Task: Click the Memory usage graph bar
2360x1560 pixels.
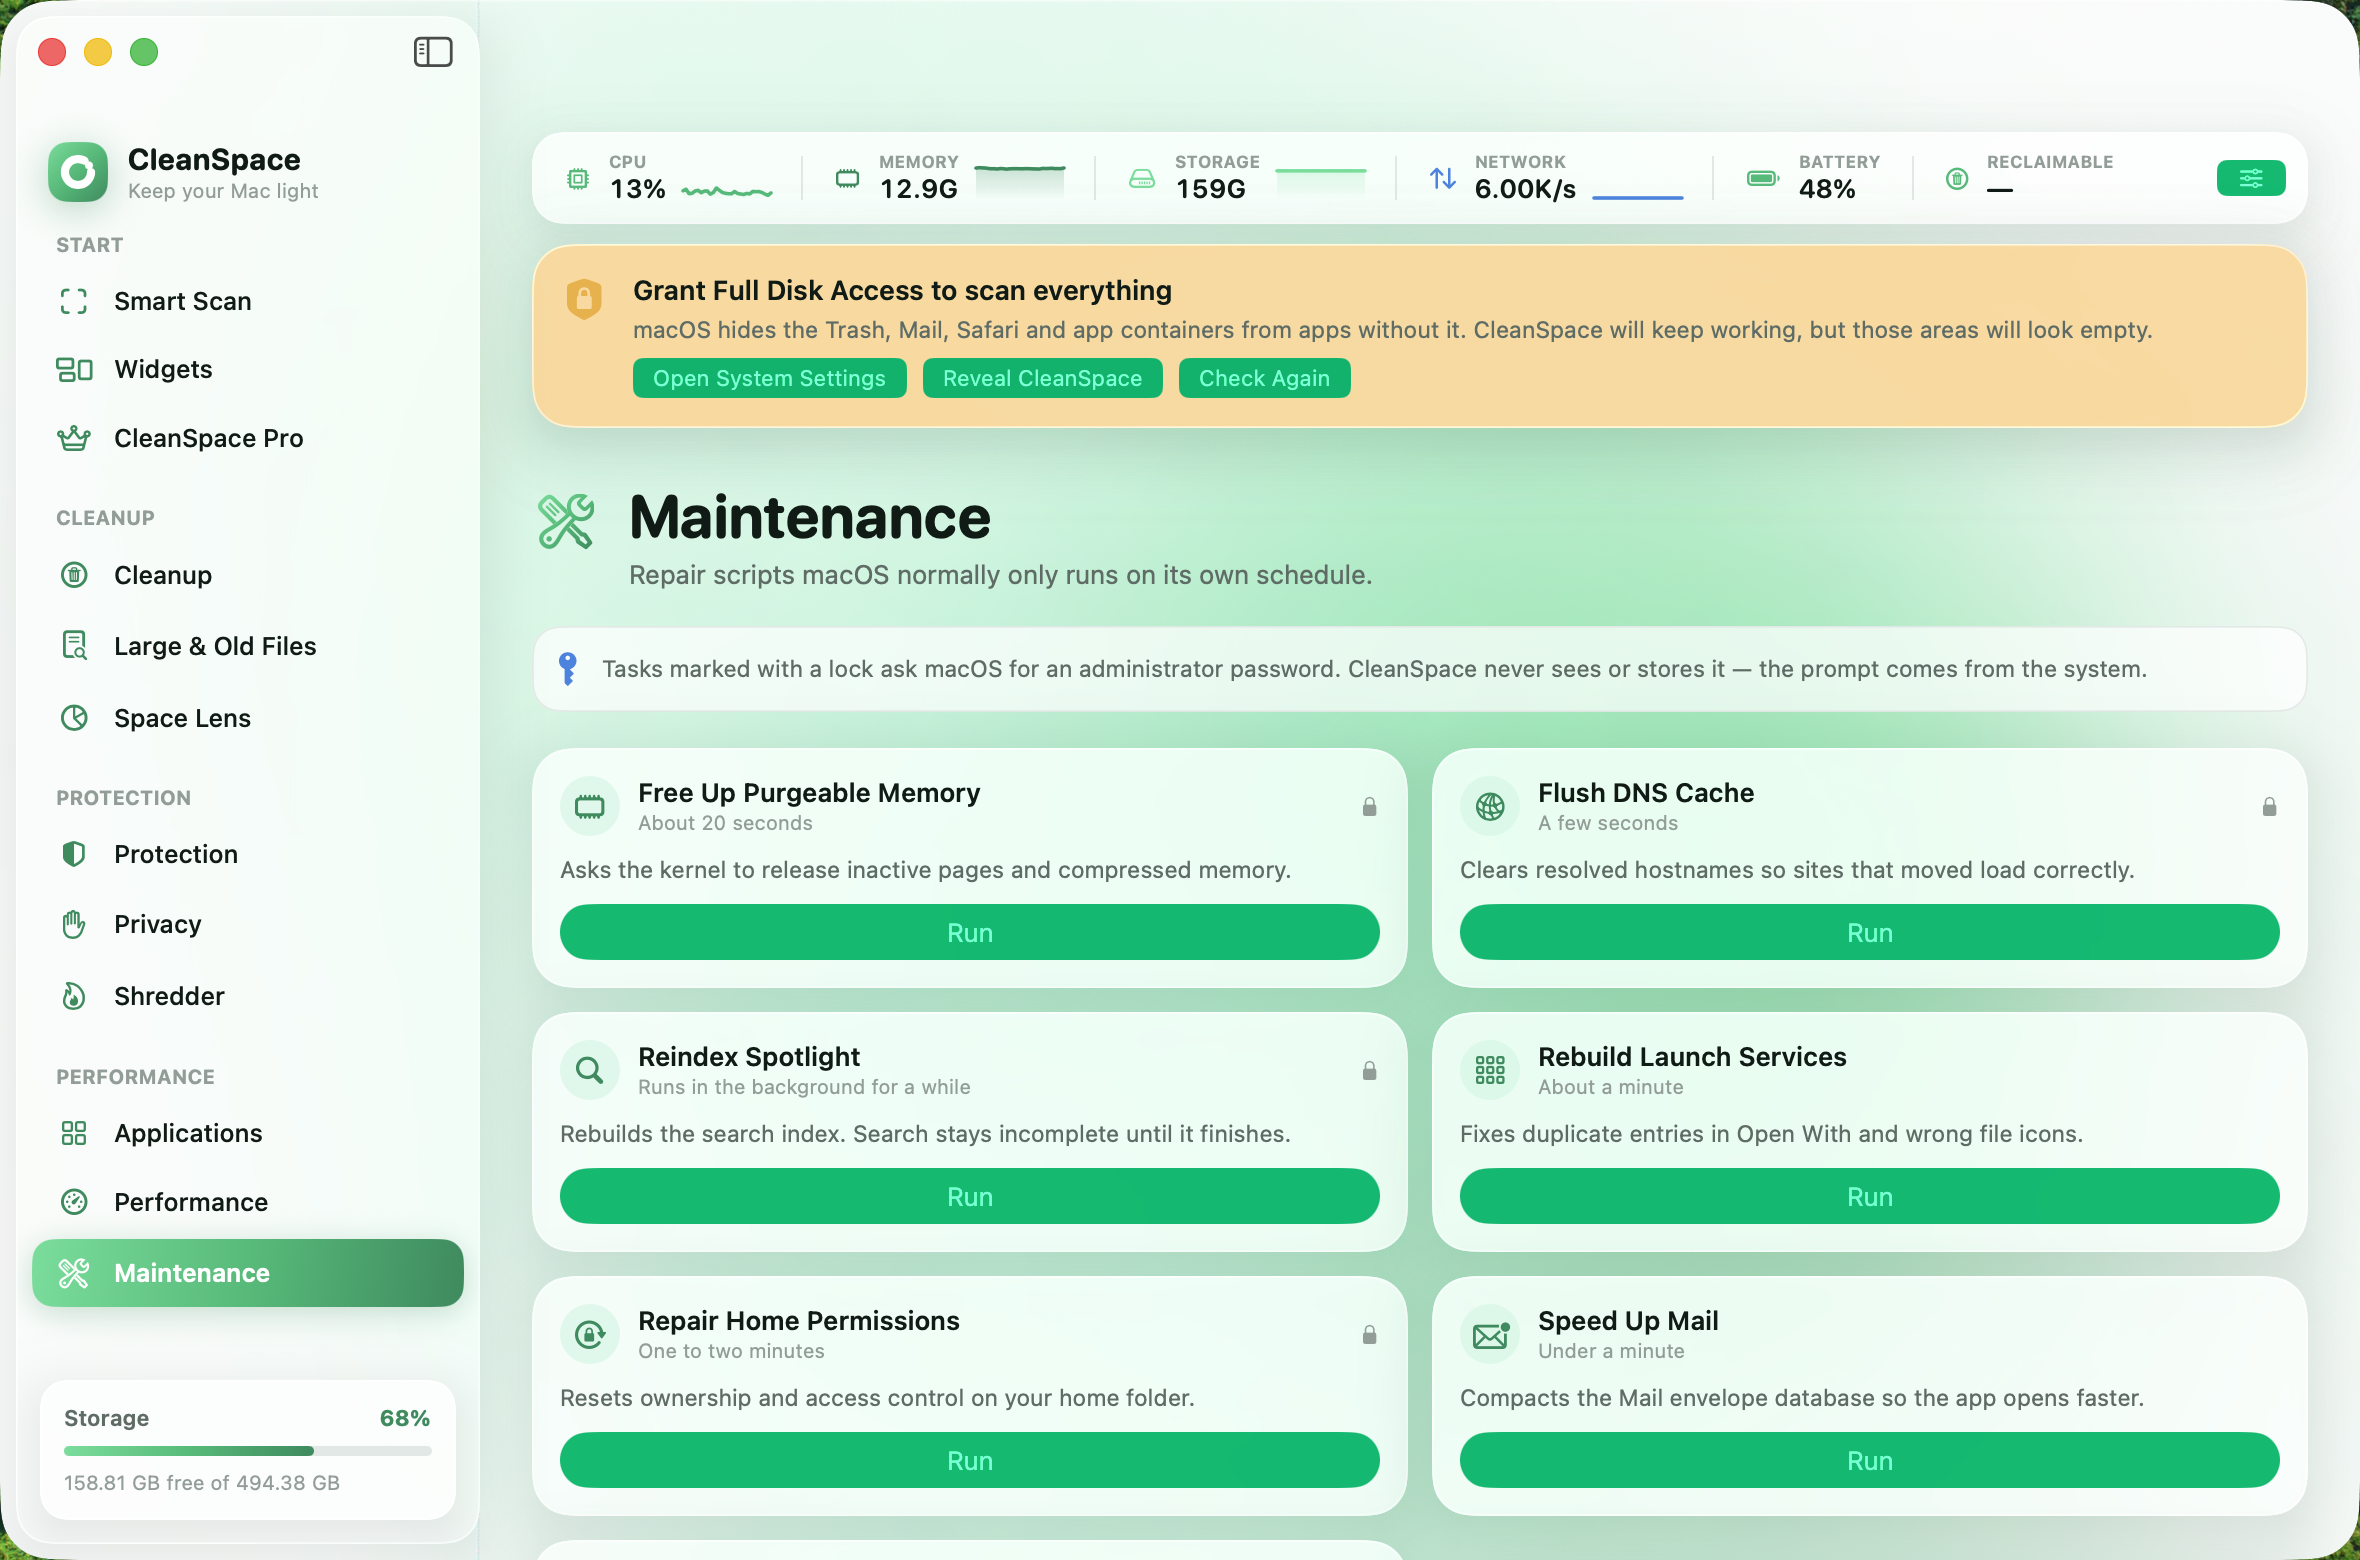Action: tap(1020, 182)
